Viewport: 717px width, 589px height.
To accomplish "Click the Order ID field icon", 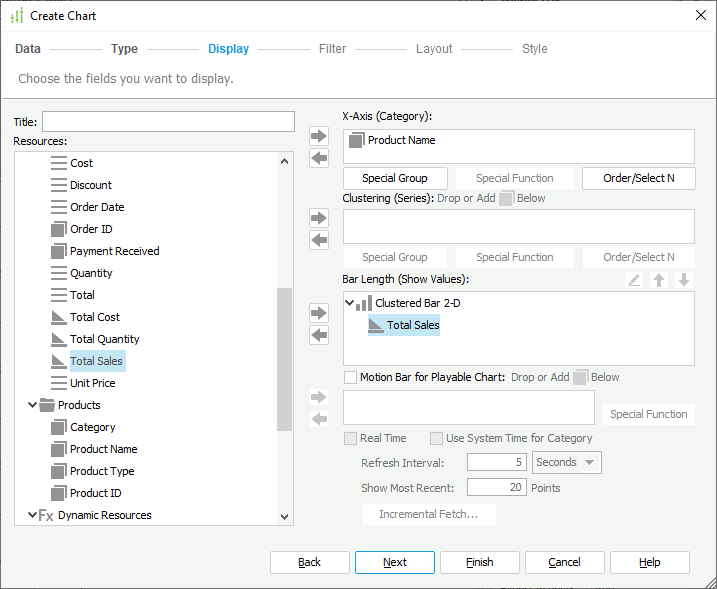I will click(59, 229).
